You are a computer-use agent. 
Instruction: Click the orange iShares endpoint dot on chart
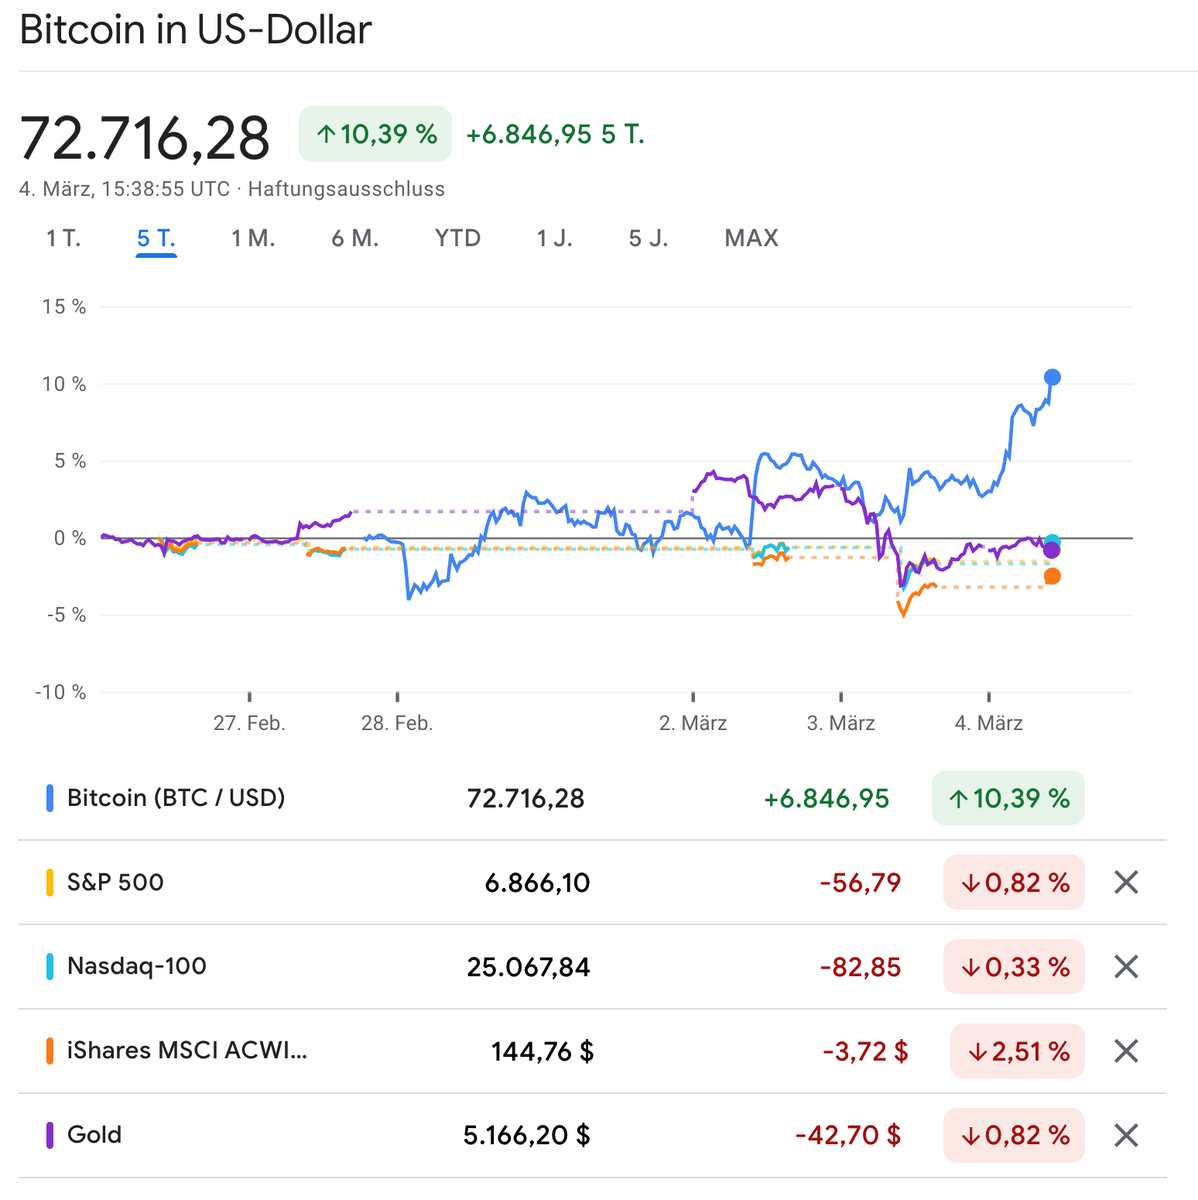tap(1052, 576)
